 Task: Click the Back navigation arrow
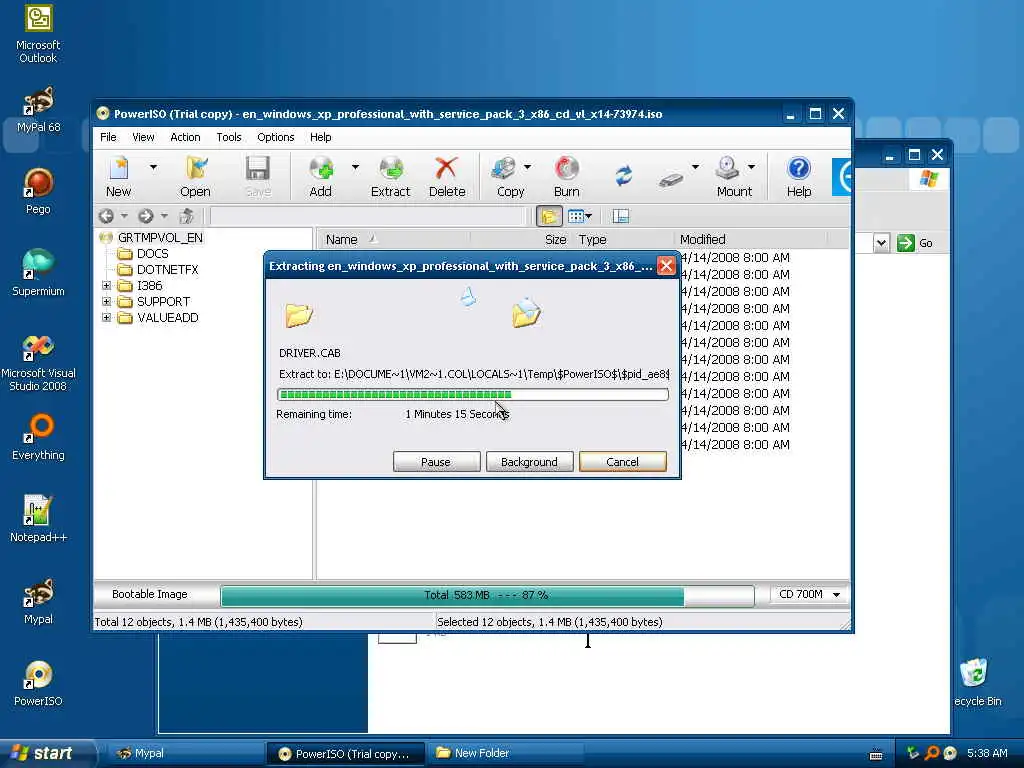[x=106, y=216]
